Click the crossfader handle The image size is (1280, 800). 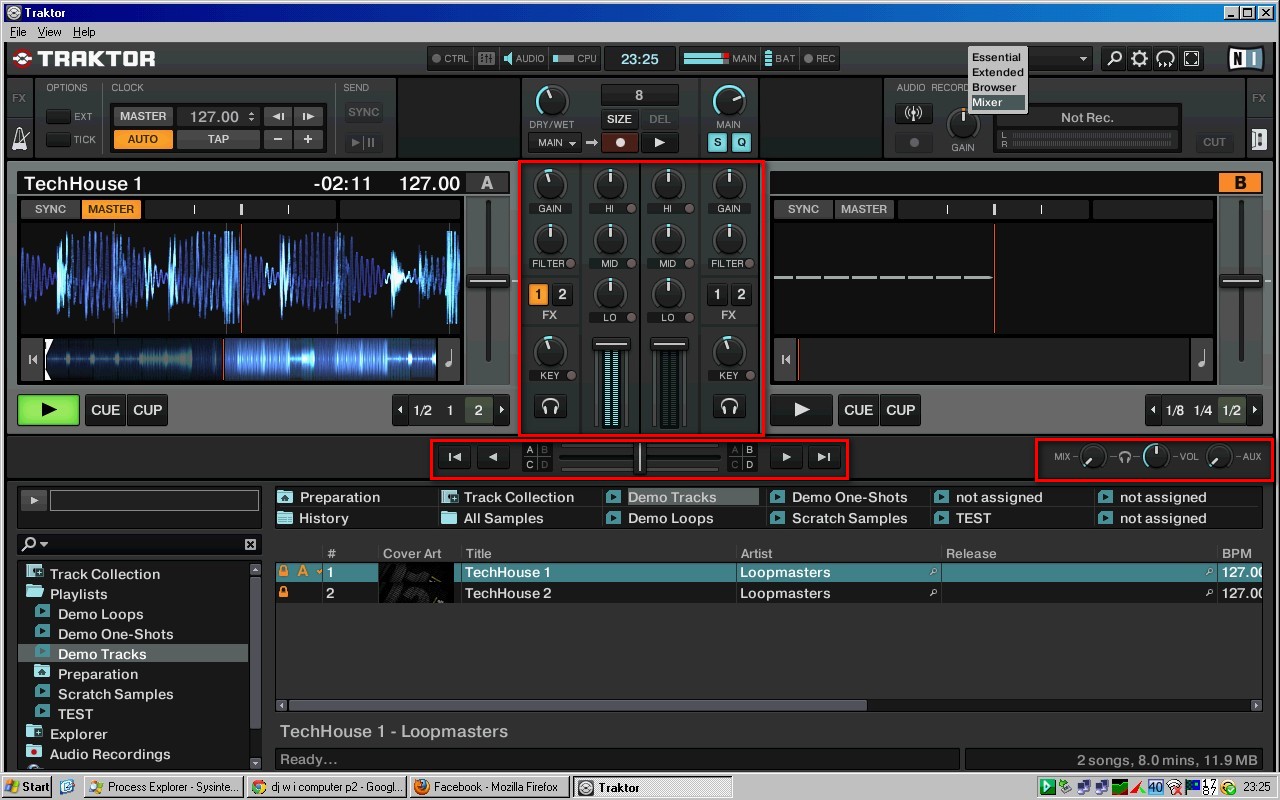[639, 457]
